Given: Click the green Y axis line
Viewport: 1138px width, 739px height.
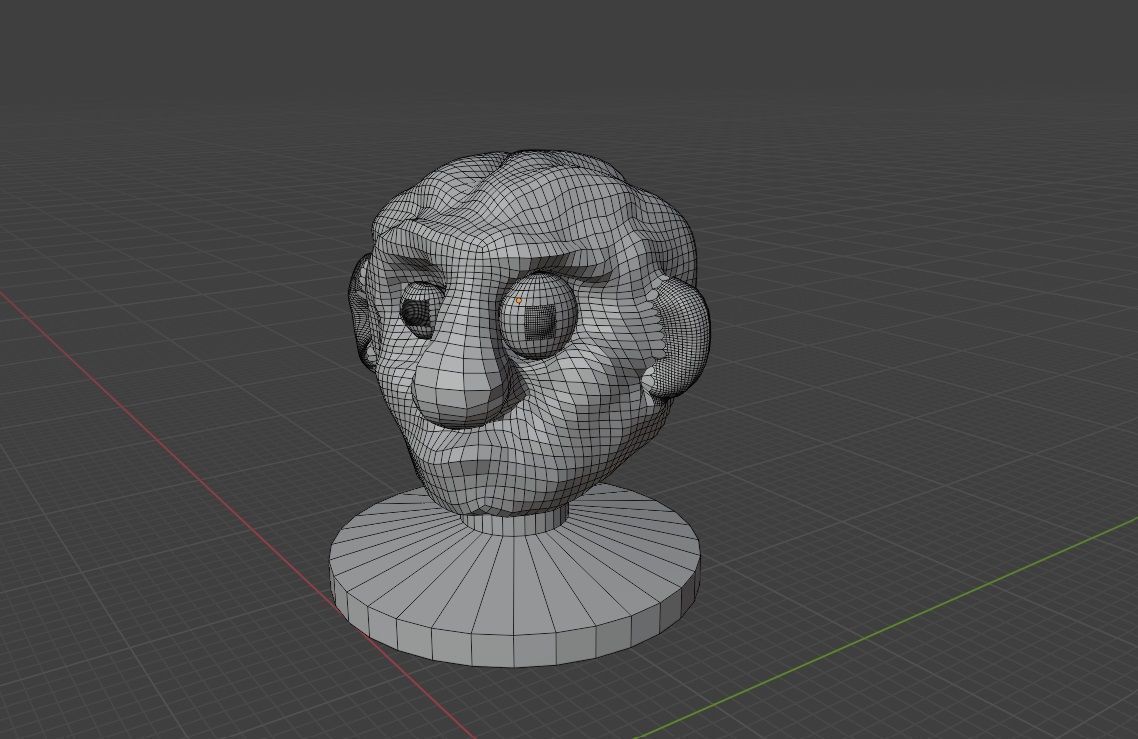Looking at the screenshot, I should tap(885, 628).
